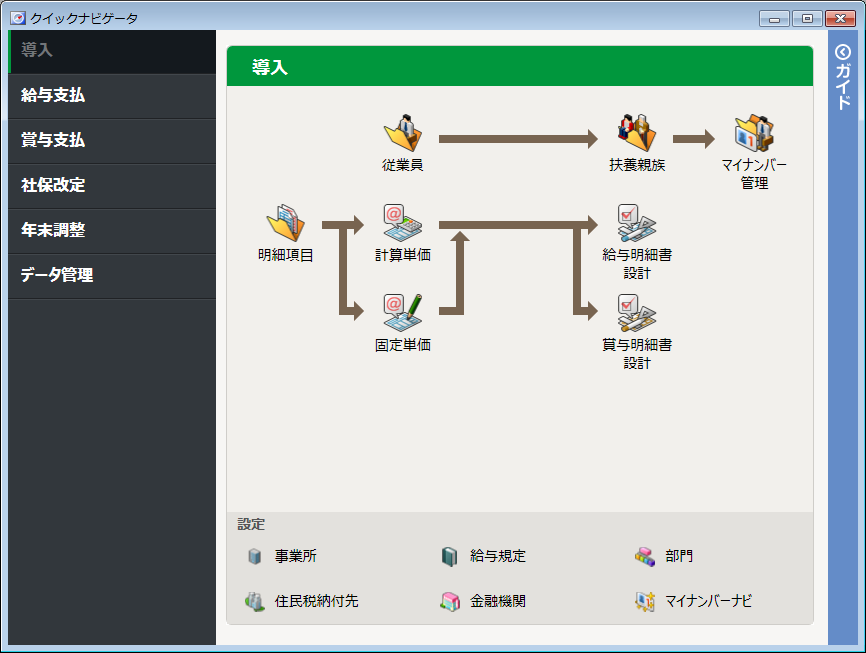Open the 計算単価 calculator icon
Viewport: 866px width, 653px height.
[403, 223]
